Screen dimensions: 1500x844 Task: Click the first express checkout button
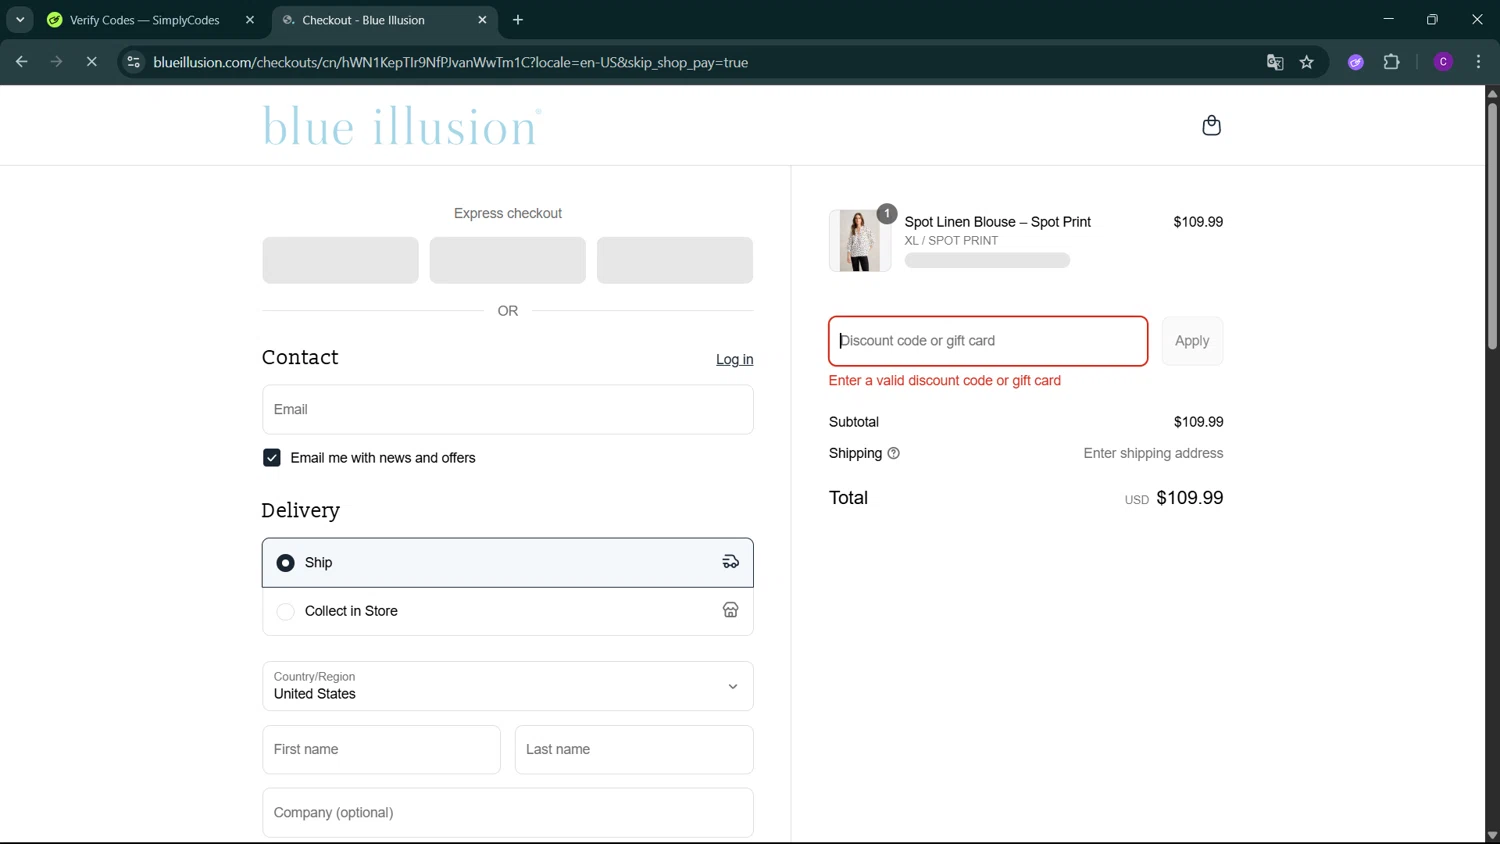coord(340,260)
